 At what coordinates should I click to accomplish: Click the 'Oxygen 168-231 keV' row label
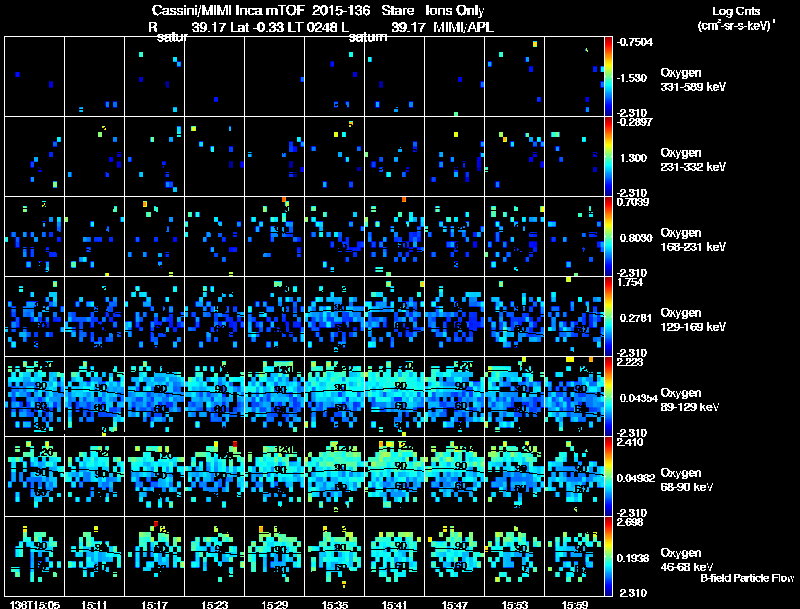[x=693, y=240]
